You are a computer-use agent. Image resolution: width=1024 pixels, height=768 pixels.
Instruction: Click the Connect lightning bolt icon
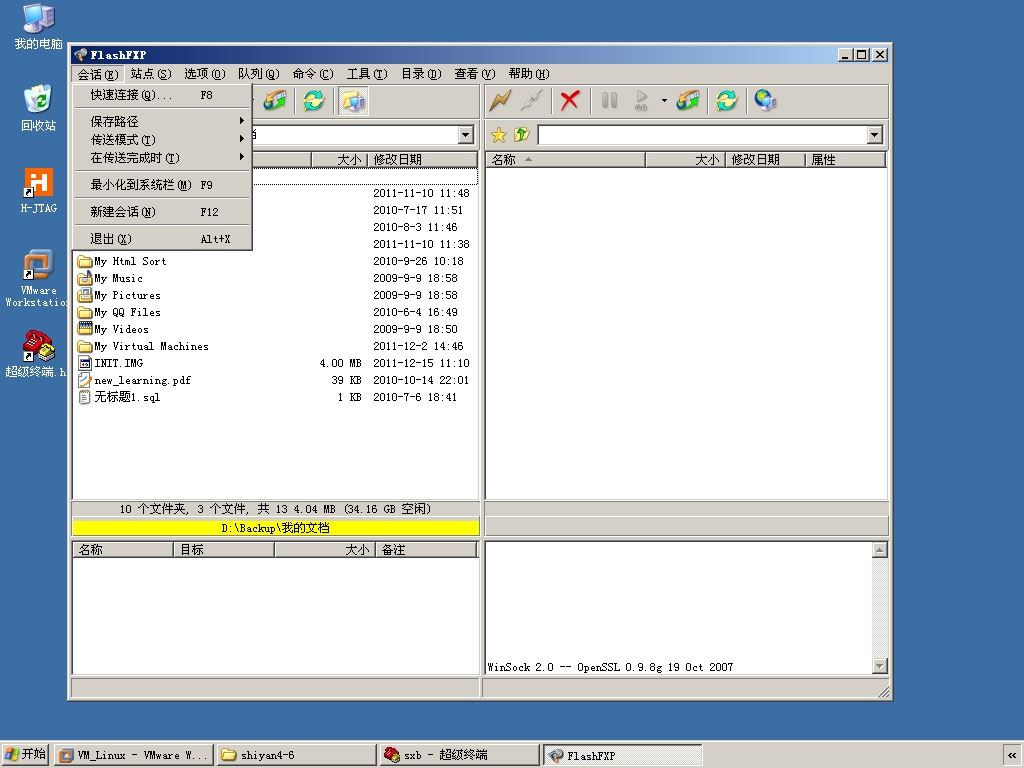[x=500, y=101]
